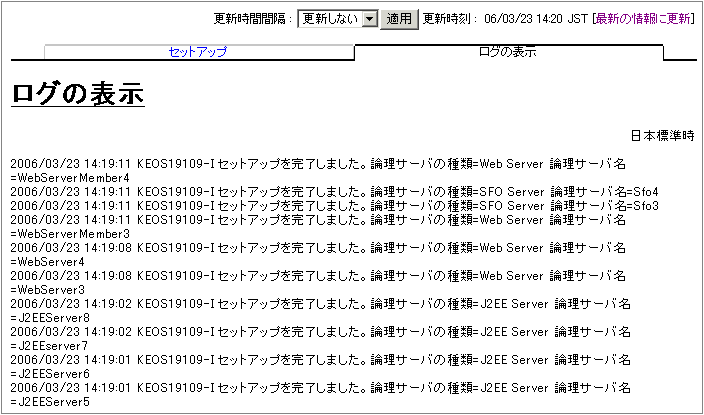Select log text =J2EEServer6
The image size is (704, 415).
click(x=50, y=373)
